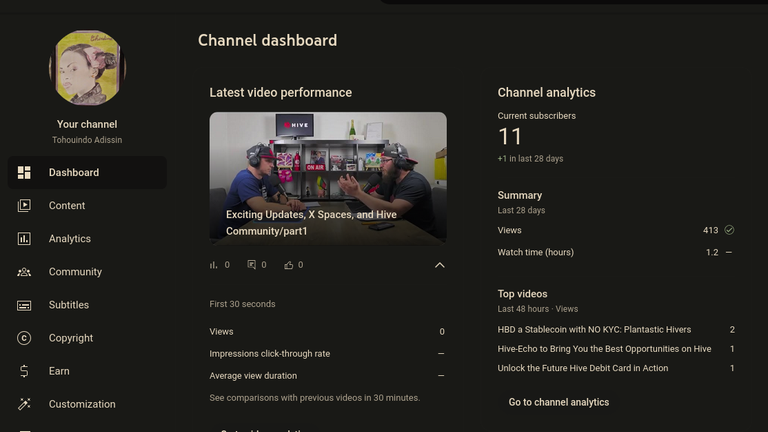Click the Tohouindo Adissin channel name
768x432 pixels.
pyautogui.click(x=87, y=140)
